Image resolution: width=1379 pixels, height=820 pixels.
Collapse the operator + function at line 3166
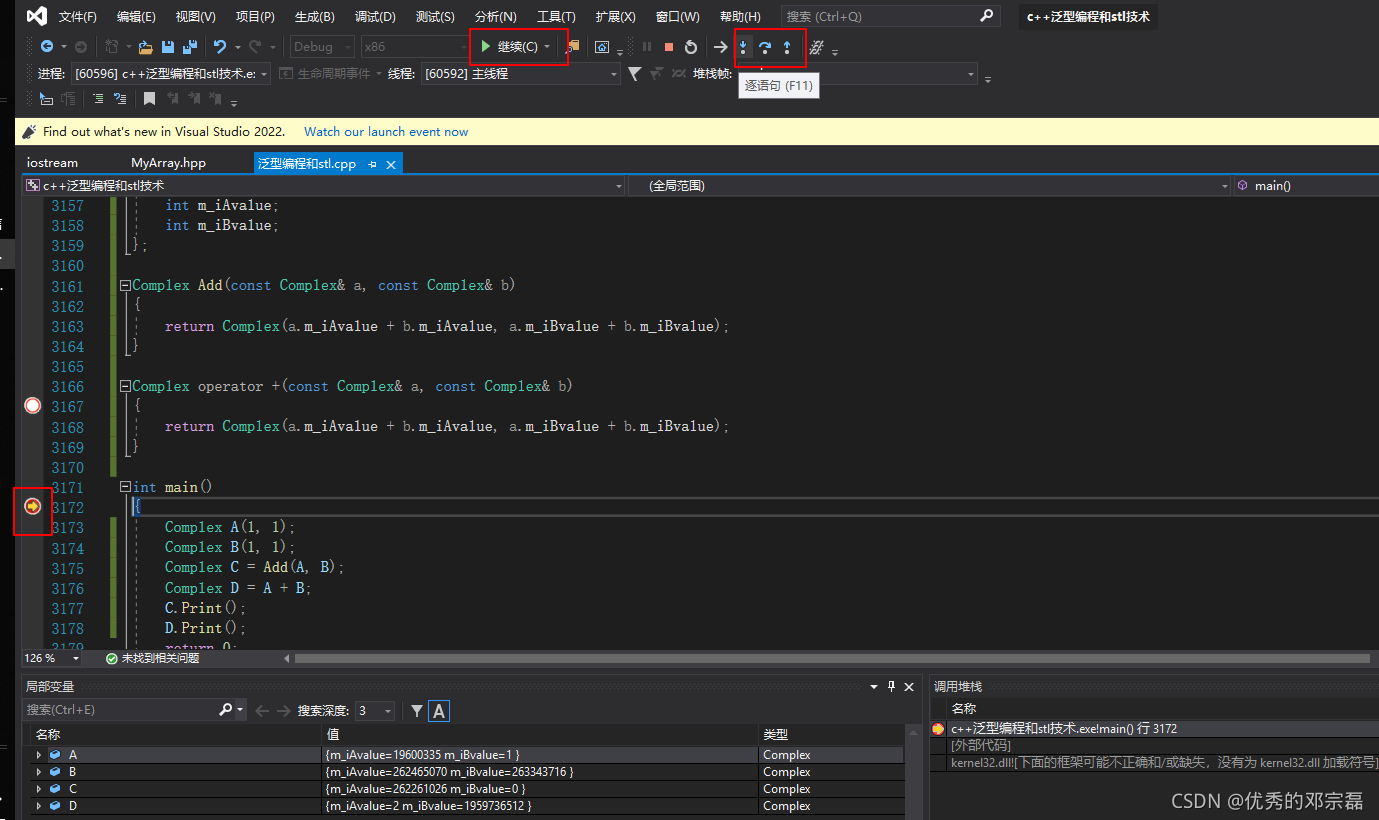(x=125, y=386)
